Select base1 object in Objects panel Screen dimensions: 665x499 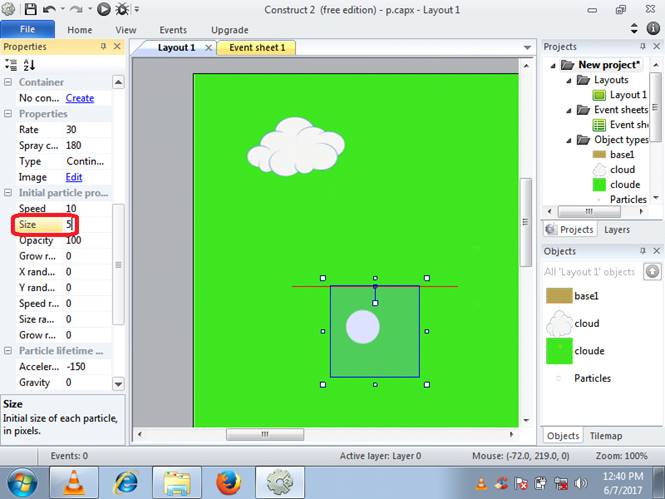point(573,295)
